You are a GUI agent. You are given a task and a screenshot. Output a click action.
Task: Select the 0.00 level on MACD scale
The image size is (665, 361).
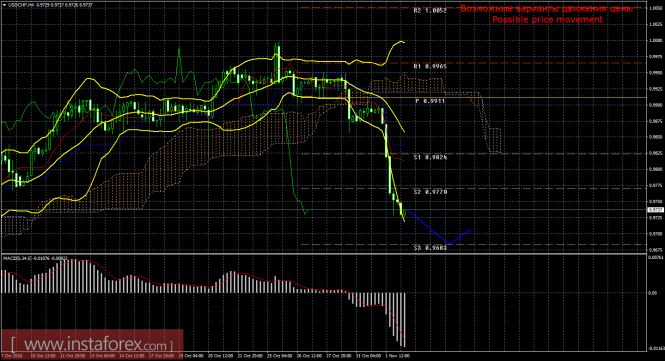click(654, 293)
